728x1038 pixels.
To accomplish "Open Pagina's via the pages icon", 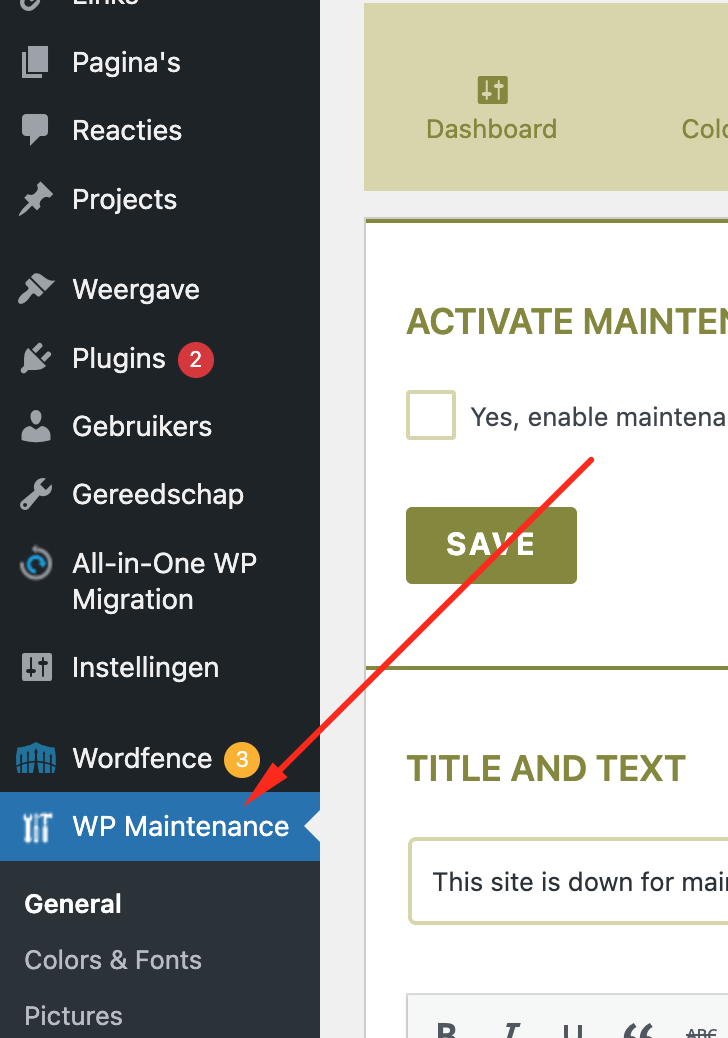I will tap(35, 62).
